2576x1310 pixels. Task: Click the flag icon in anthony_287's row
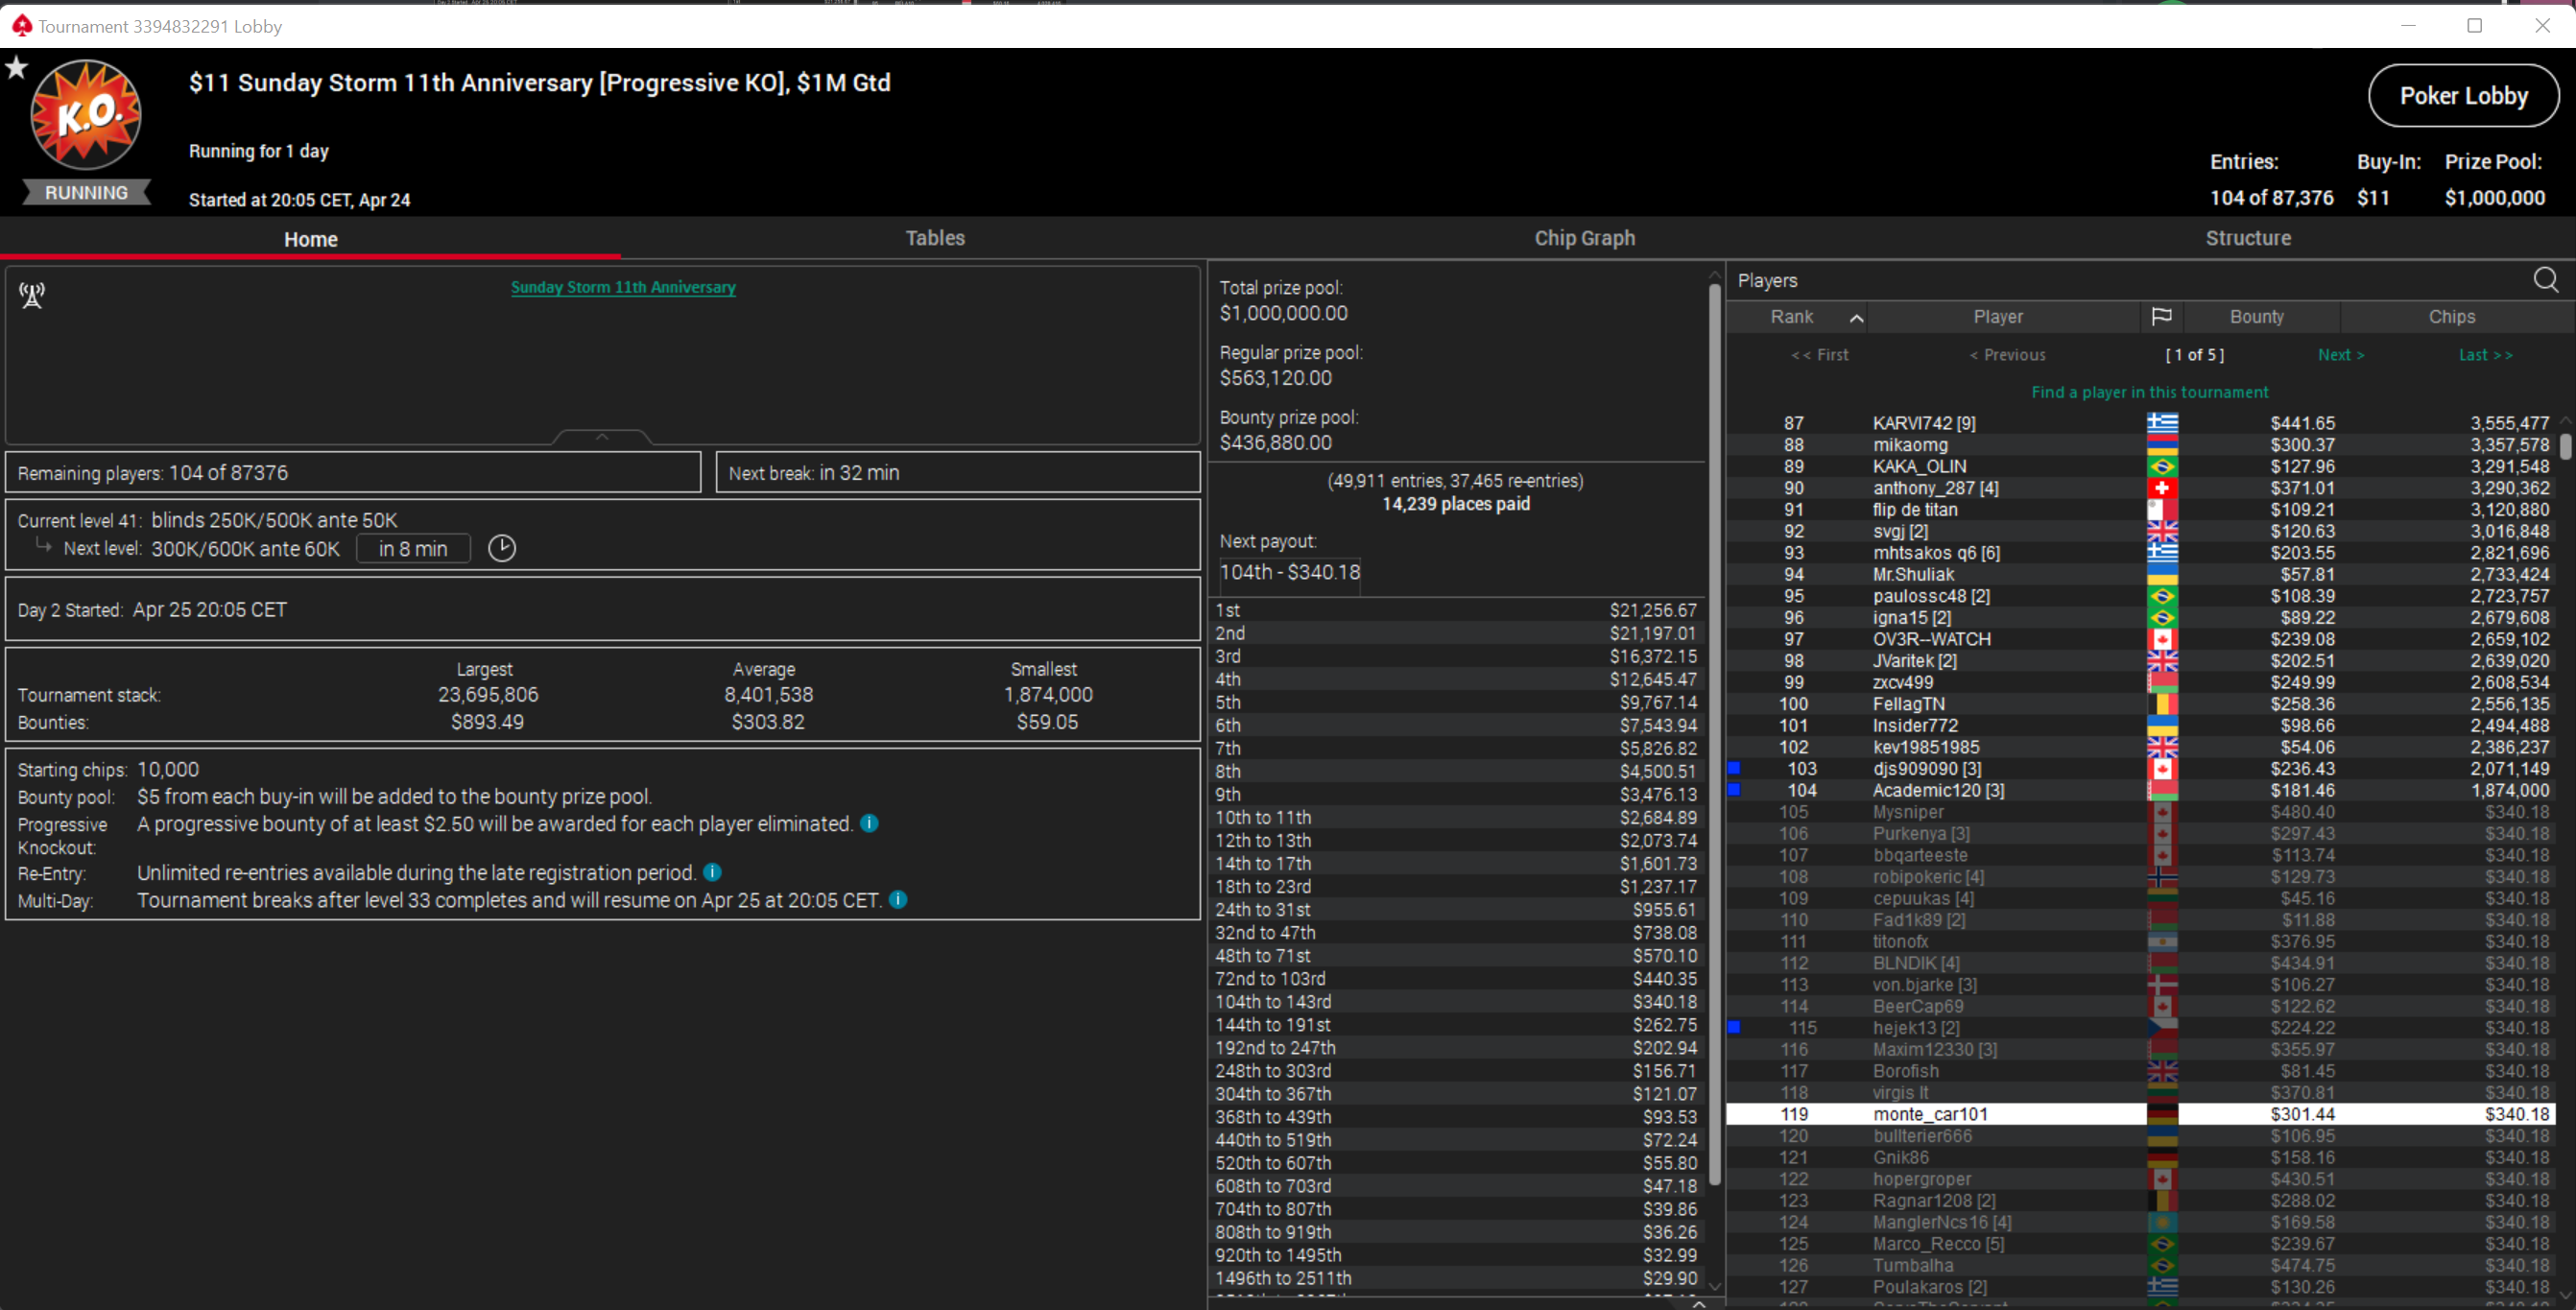(2162, 488)
